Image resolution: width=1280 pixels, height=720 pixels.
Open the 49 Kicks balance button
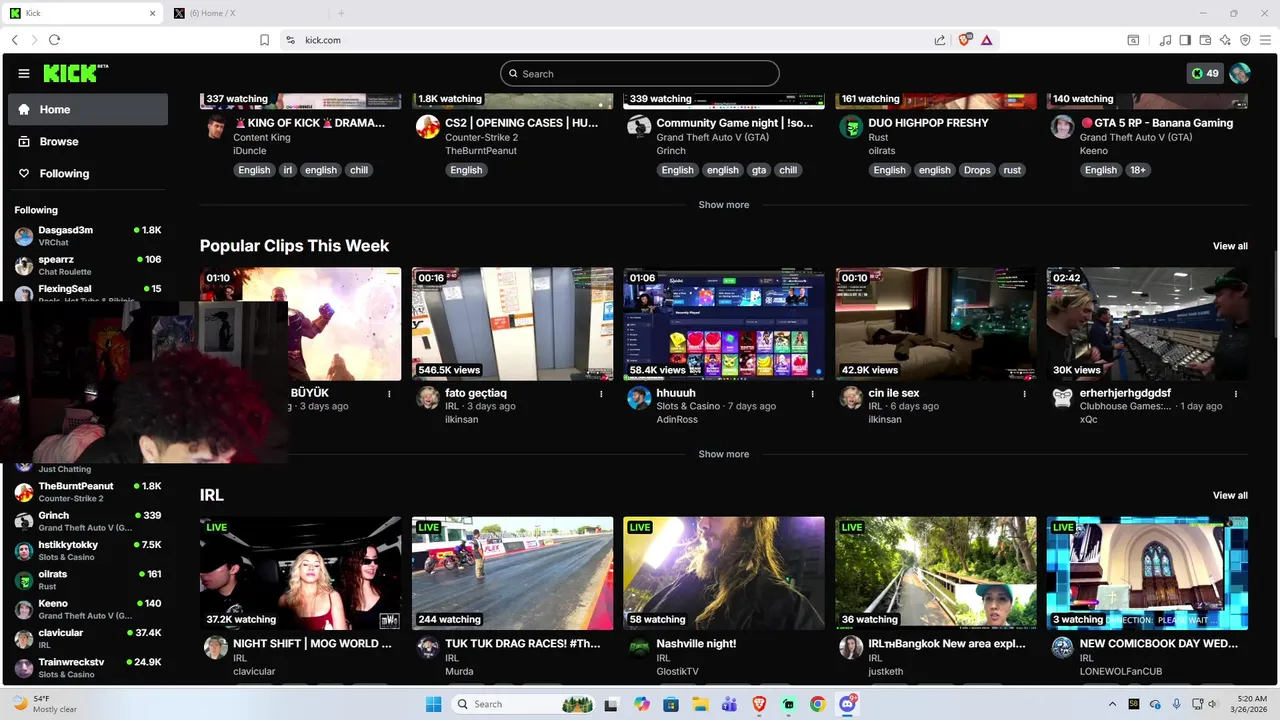(1204, 73)
